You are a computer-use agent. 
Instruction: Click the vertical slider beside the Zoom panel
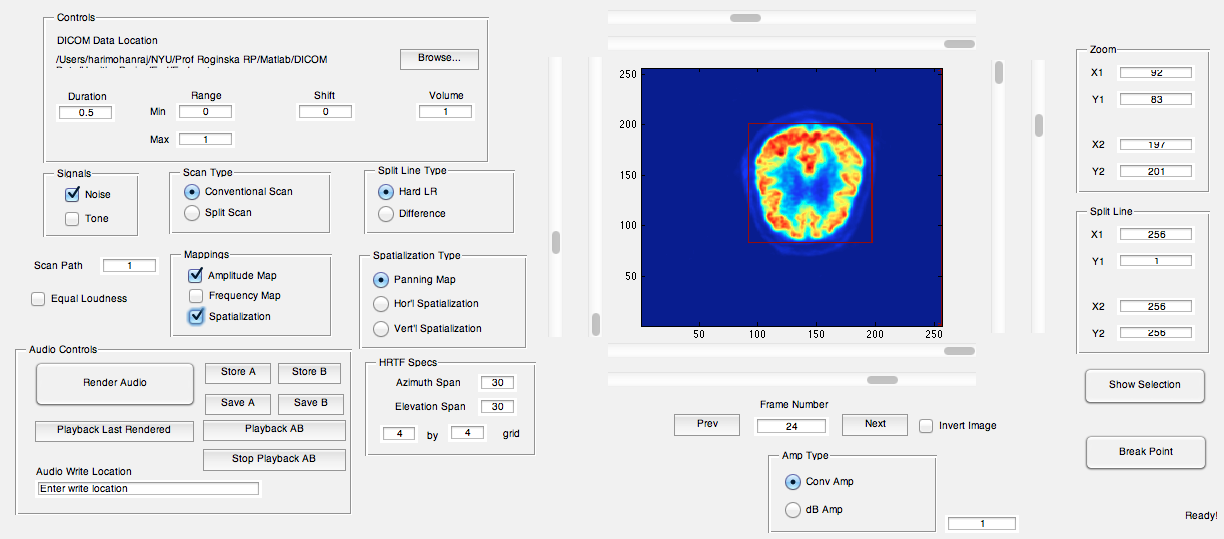pos(1038,196)
